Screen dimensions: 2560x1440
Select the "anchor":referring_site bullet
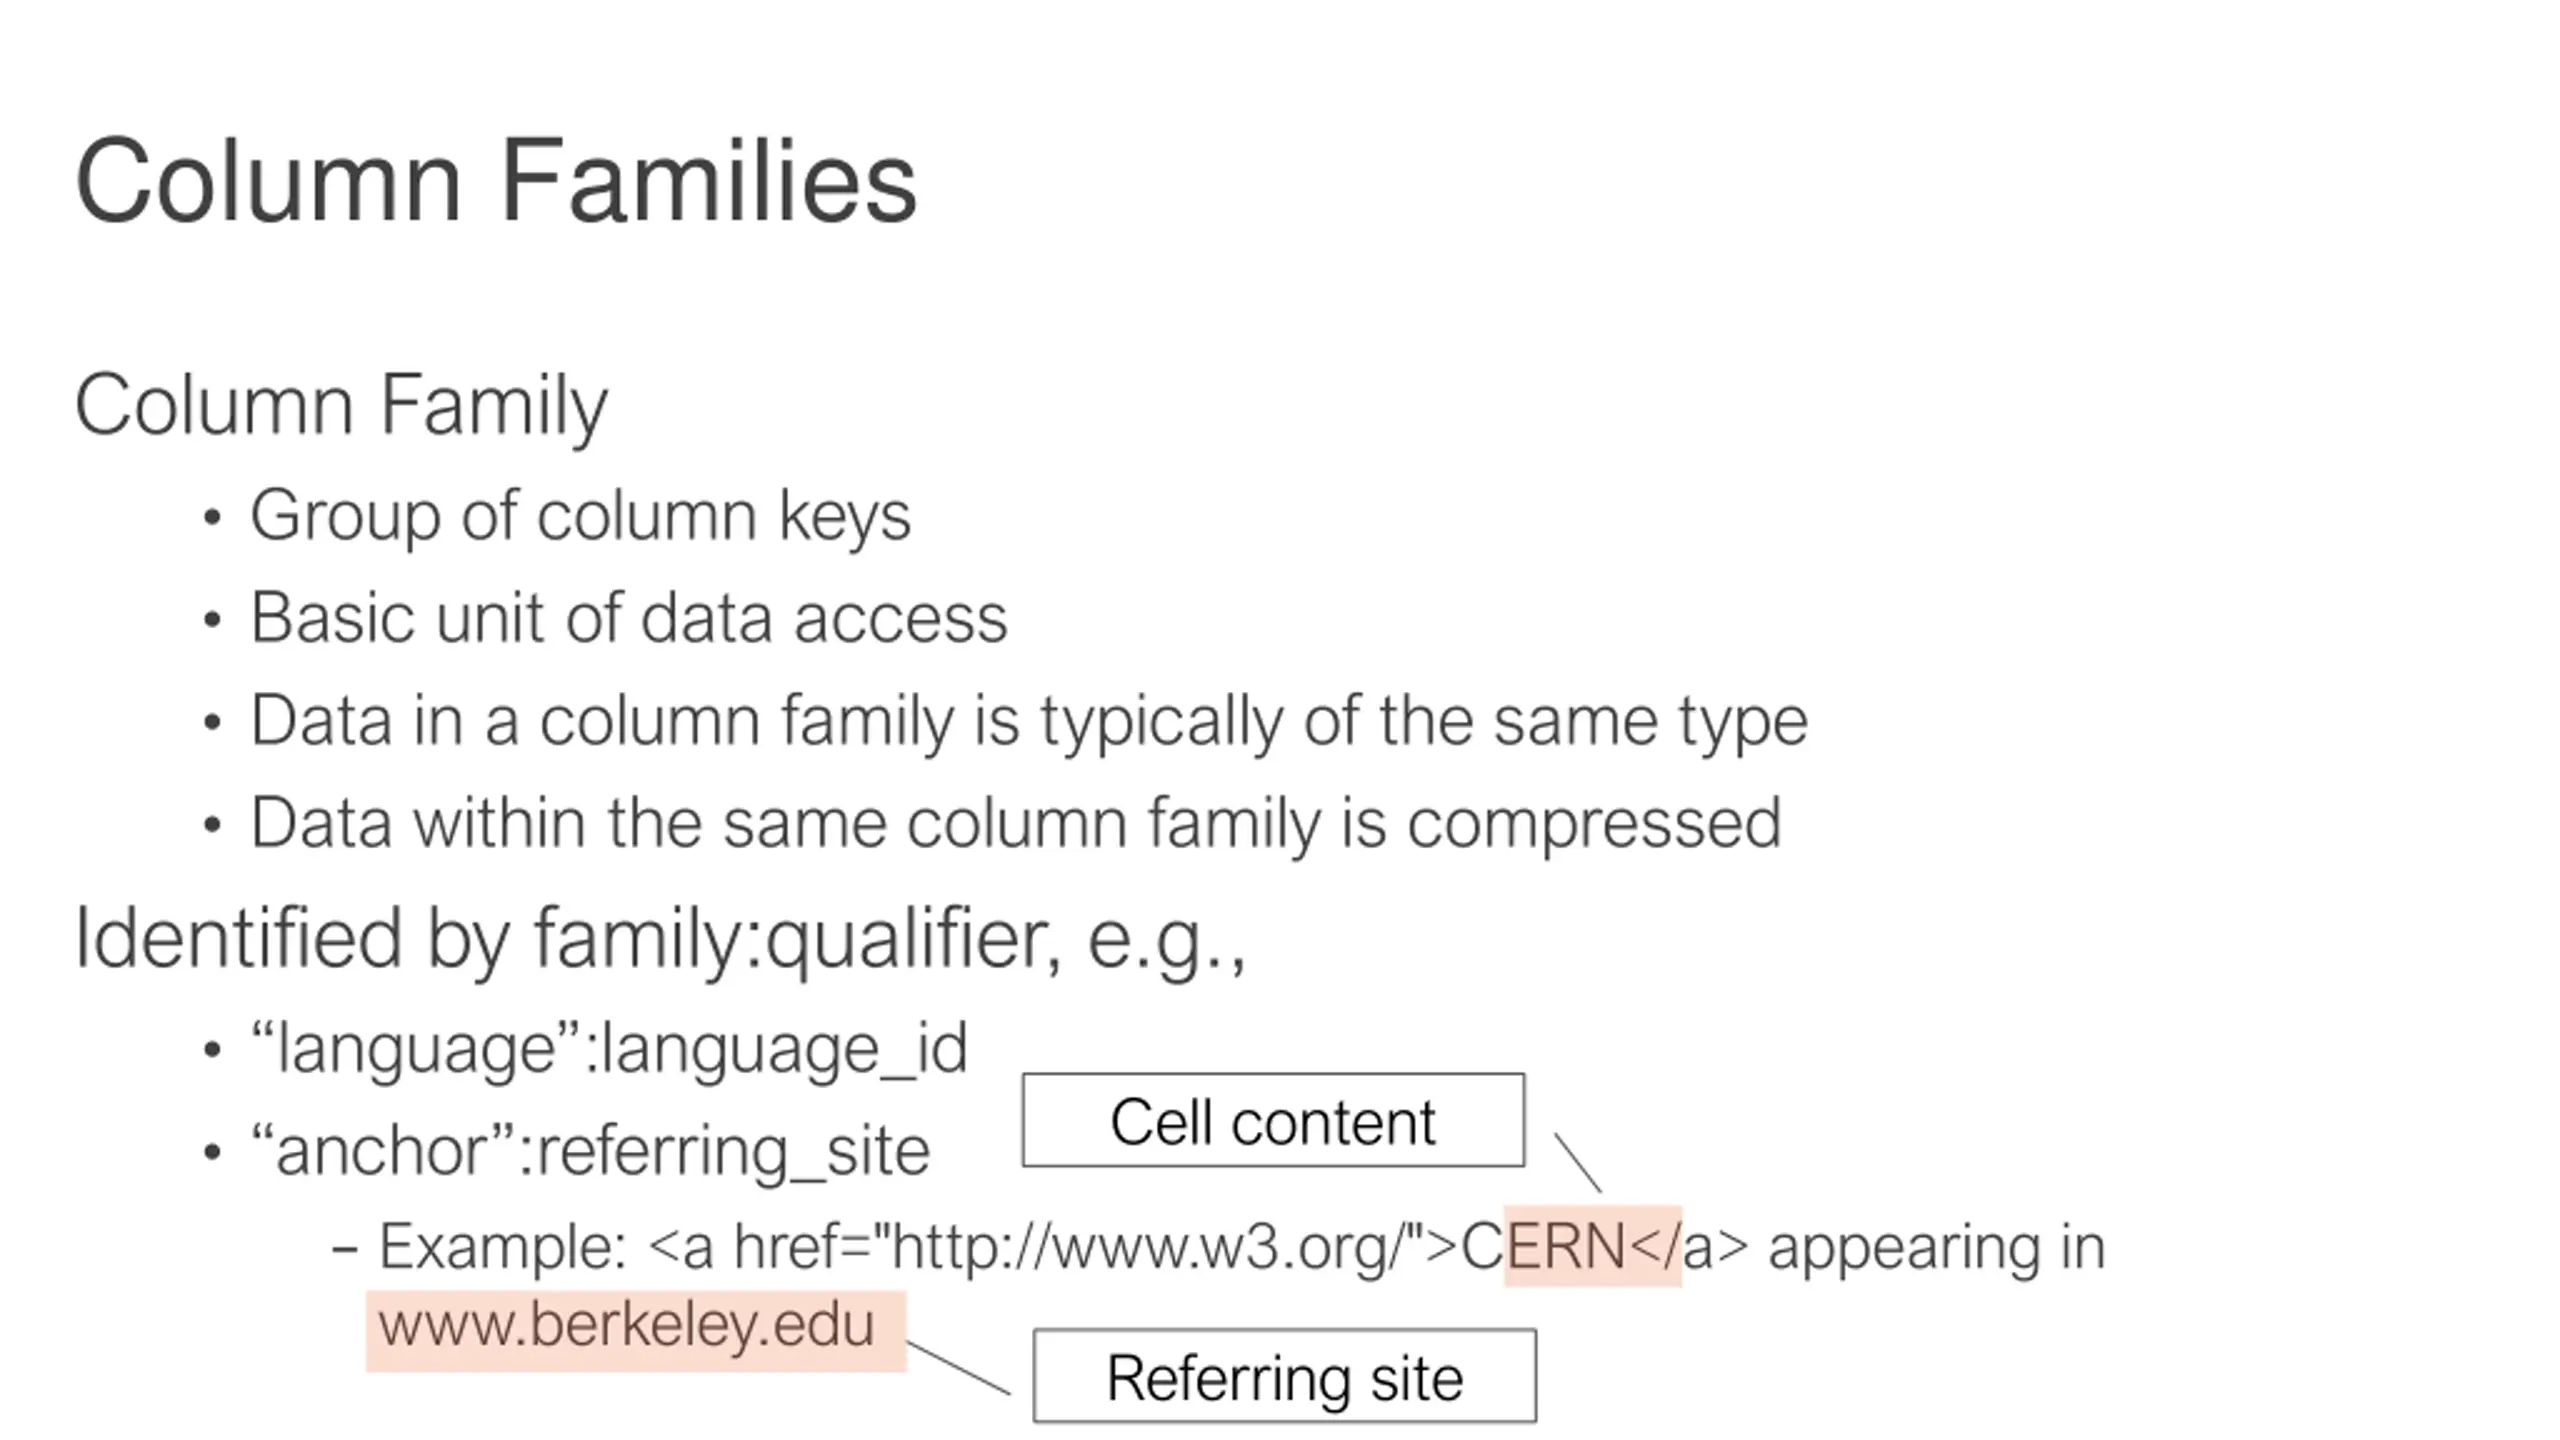pyautogui.click(x=590, y=1152)
